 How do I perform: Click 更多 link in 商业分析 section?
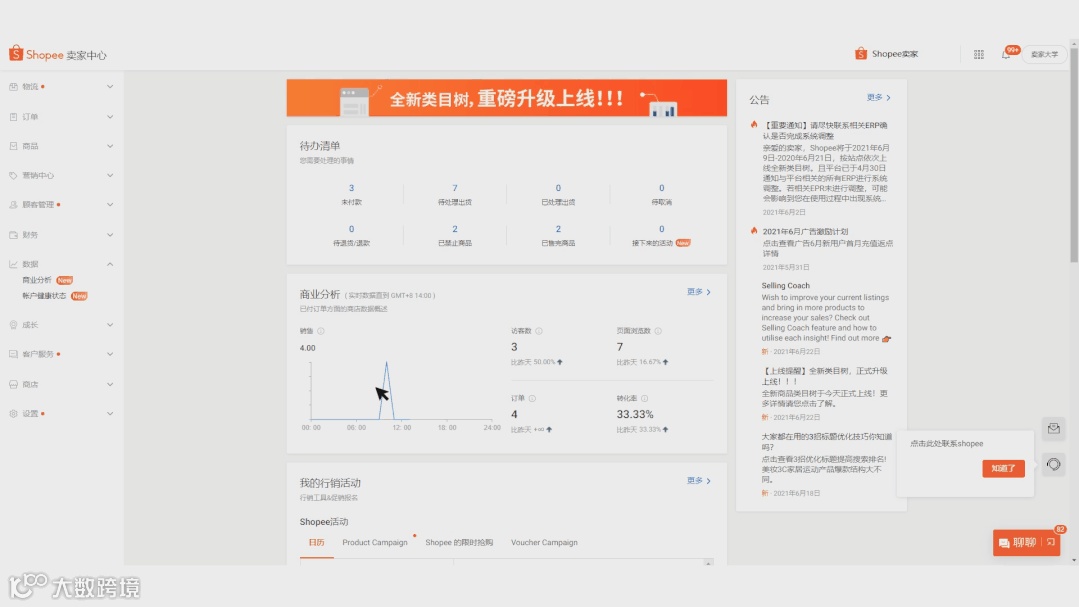pyautogui.click(x=698, y=292)
